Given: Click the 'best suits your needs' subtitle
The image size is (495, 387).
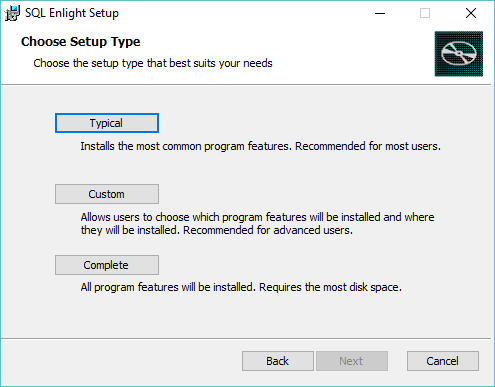Looking at the screenshot, I should tap(221, 63).
